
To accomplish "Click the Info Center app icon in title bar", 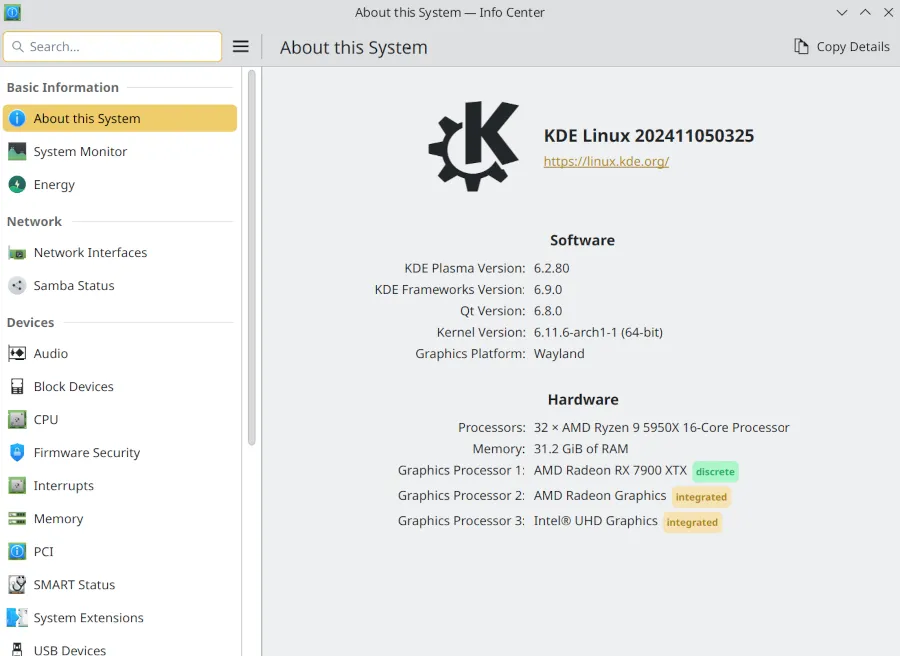I will point(13,12).
